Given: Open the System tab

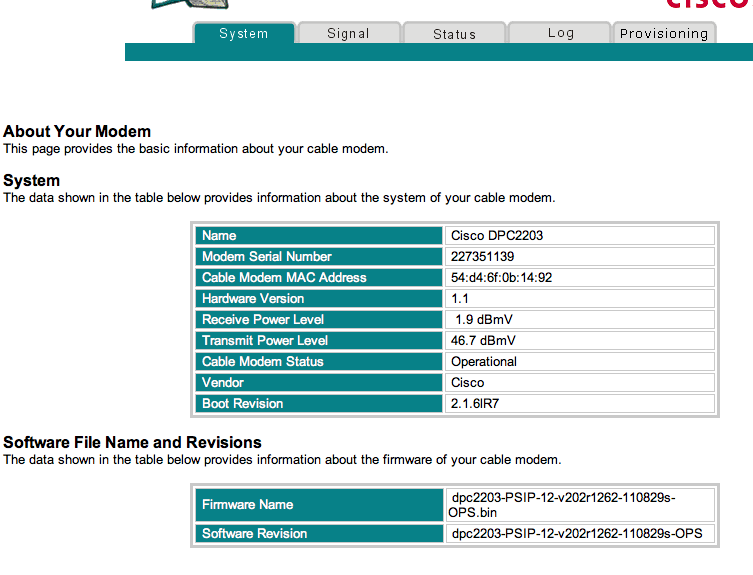Looking at the screenshot, I should click(244, 33).
